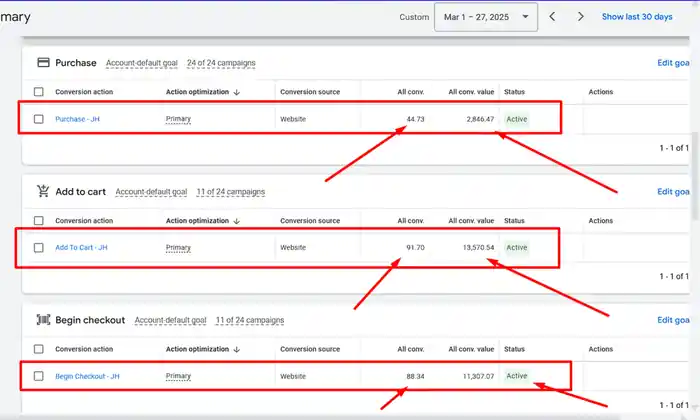Click the 91.70 conversions value
Viewport: 700px width, 420px height.
click(415, 248)
